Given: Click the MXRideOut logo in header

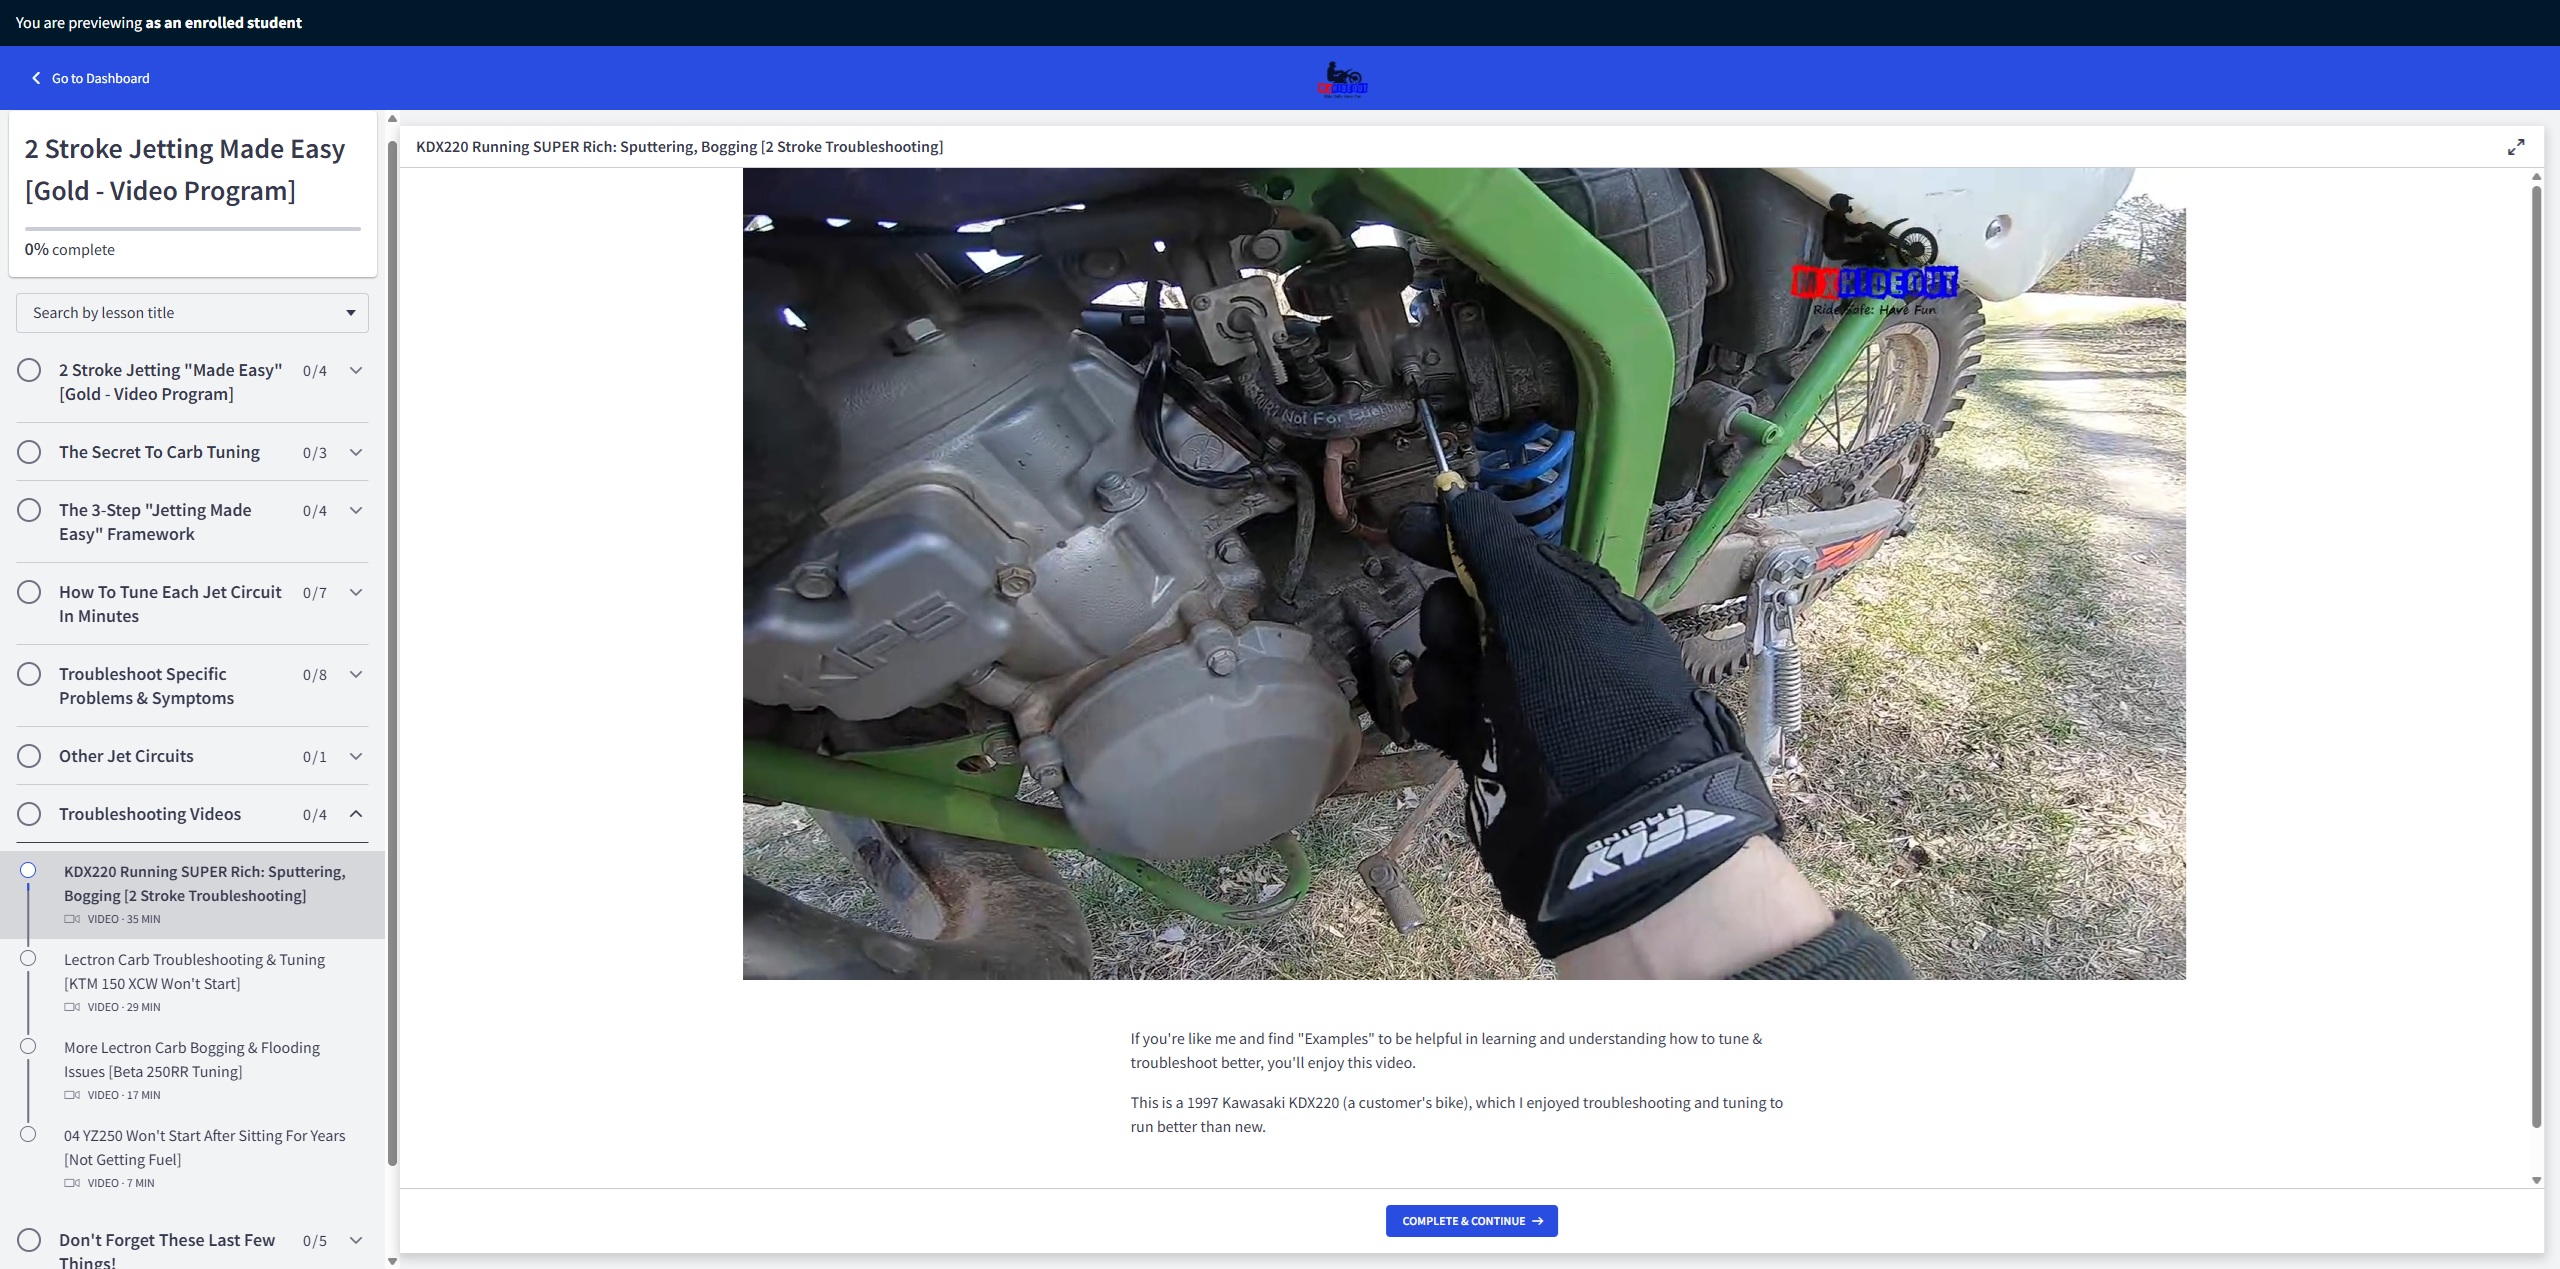Looking at the screenshot, I should point(1342,79).
